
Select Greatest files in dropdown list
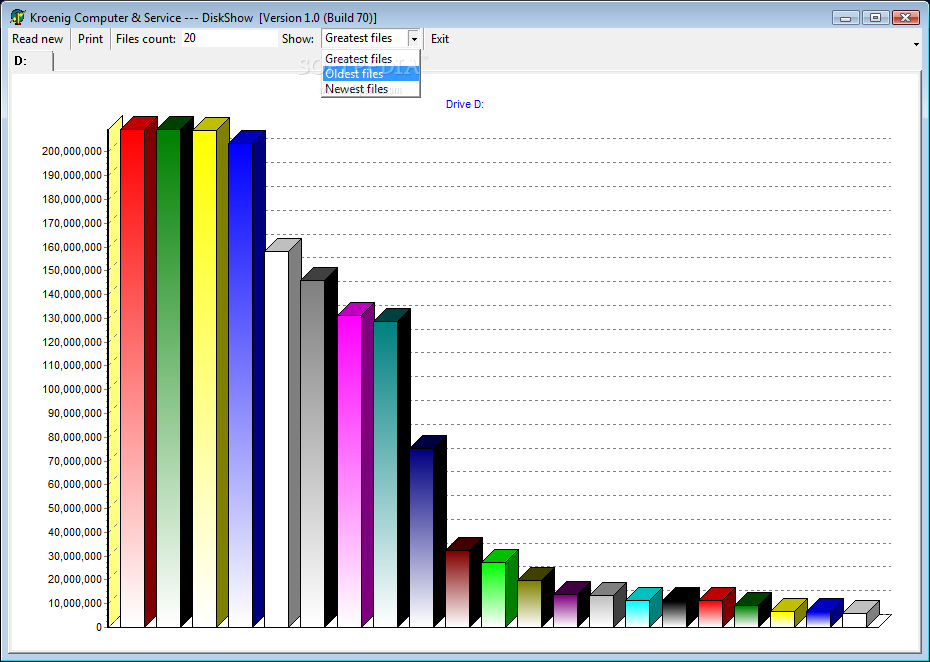click(x=371, y=59)
